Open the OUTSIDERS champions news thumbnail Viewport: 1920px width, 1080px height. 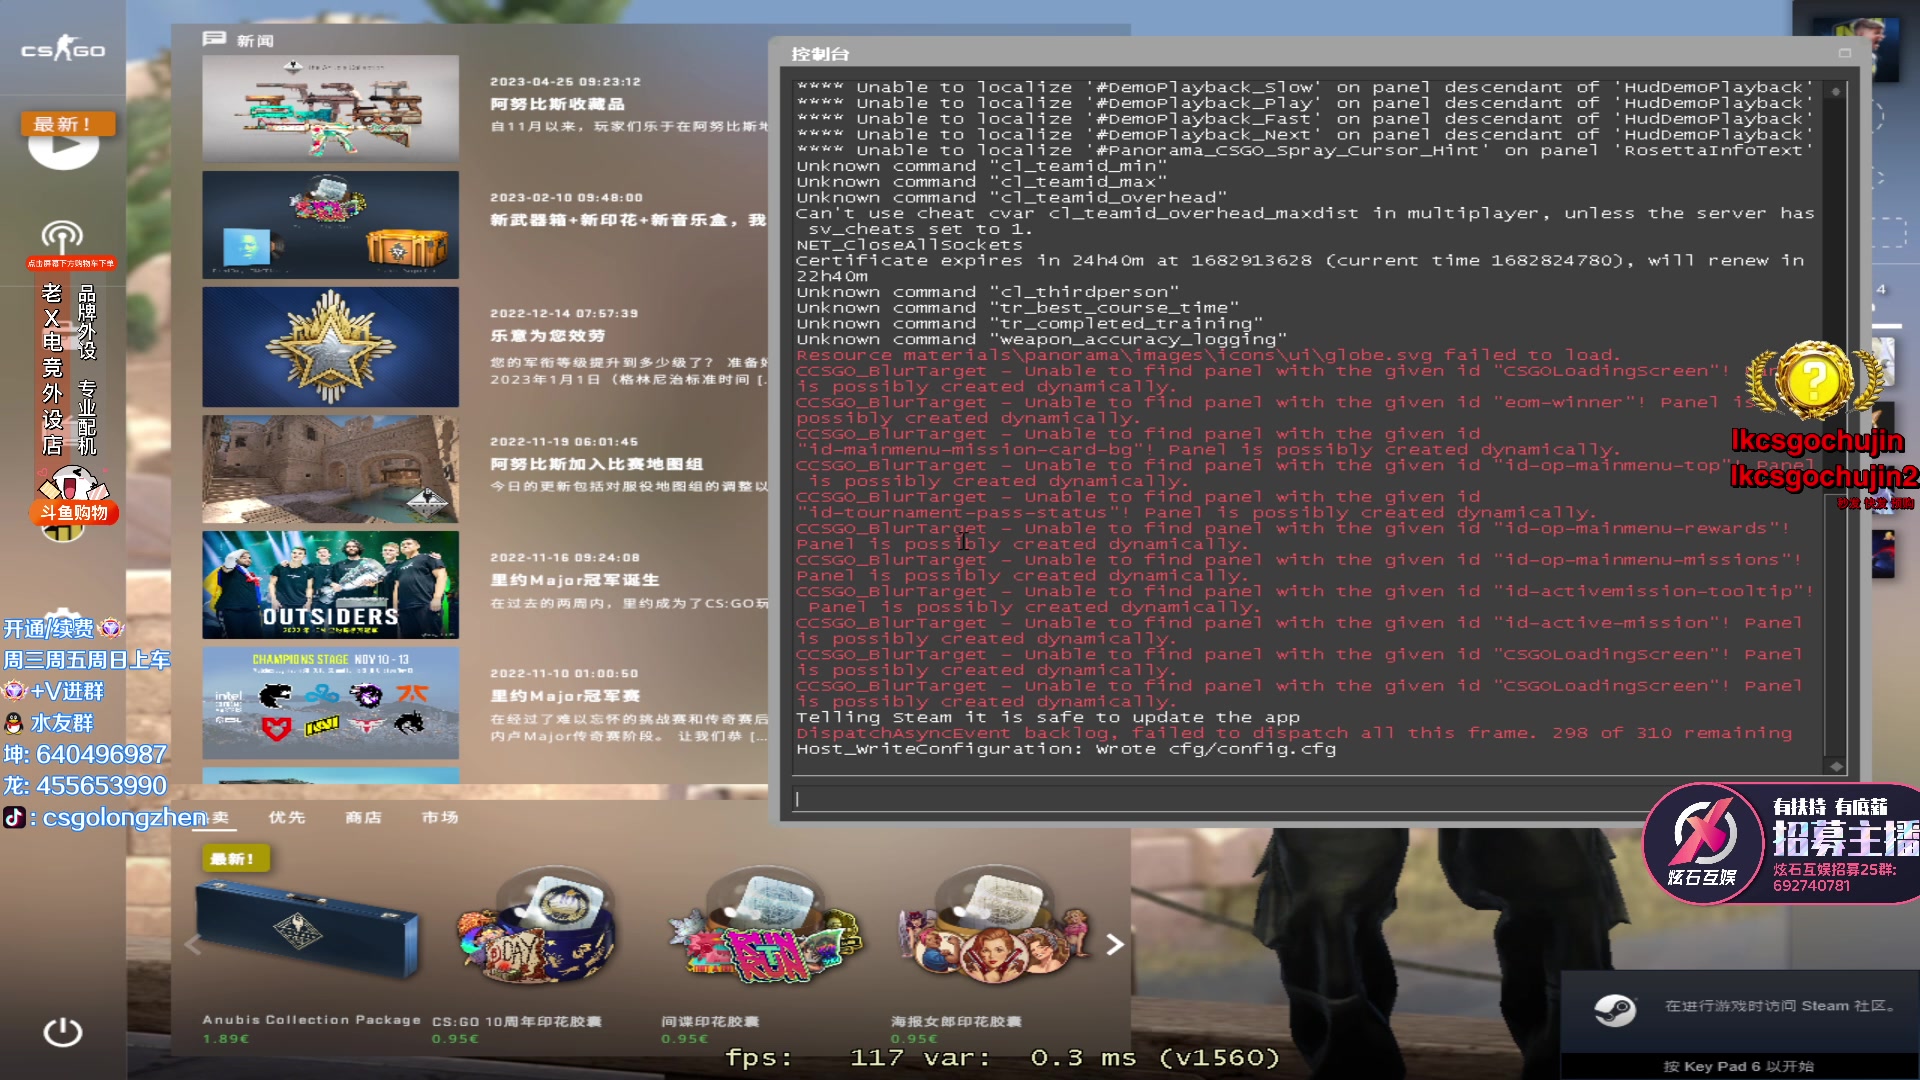tap(330, 584)
